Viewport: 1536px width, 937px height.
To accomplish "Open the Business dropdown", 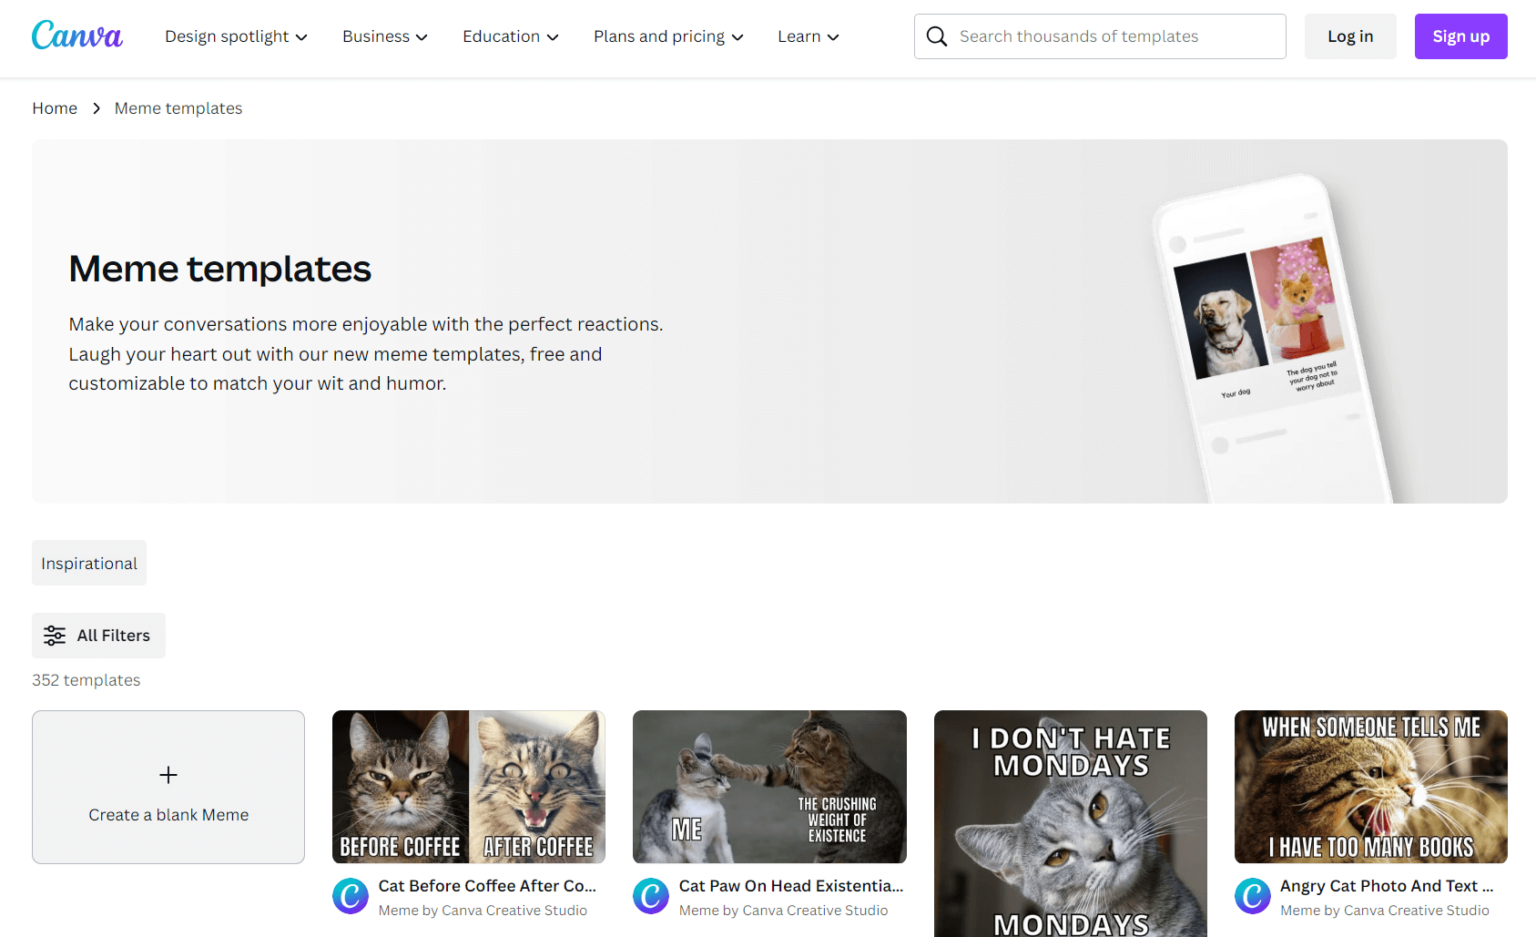I will pyautogui.click(x=385, y=37).
